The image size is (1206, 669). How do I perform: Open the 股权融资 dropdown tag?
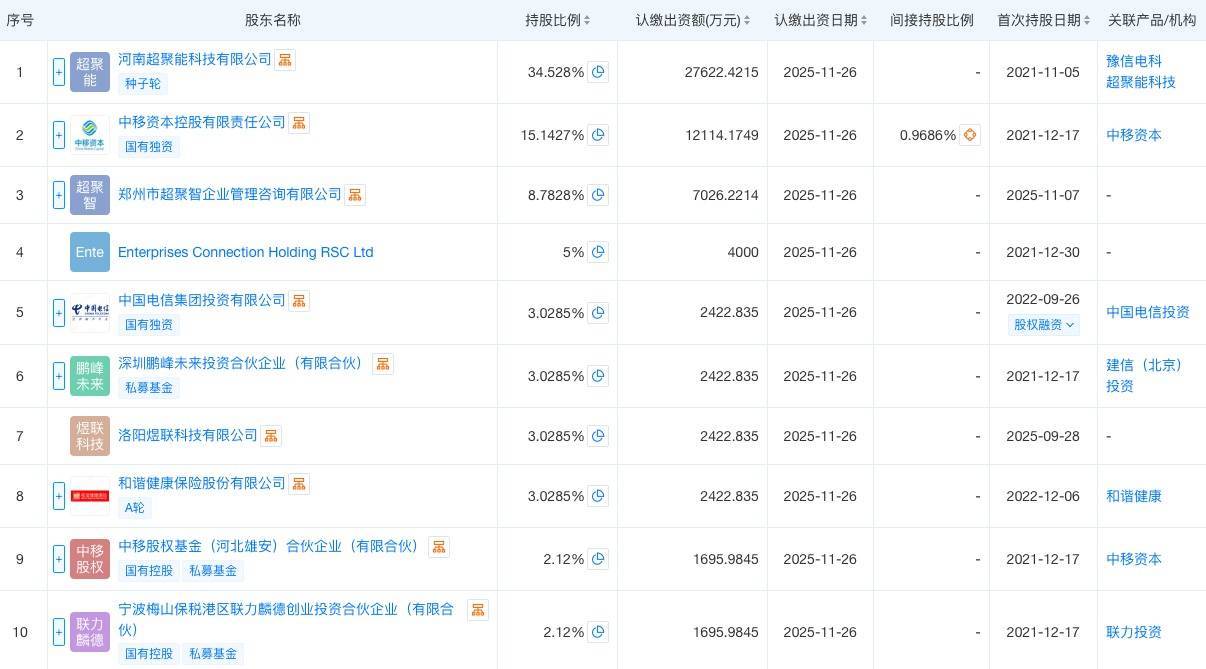coord(1044,325)
